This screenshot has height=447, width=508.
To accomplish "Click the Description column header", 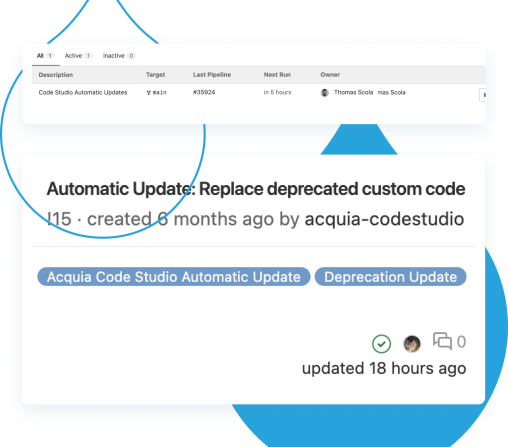I will pos(56,75).
